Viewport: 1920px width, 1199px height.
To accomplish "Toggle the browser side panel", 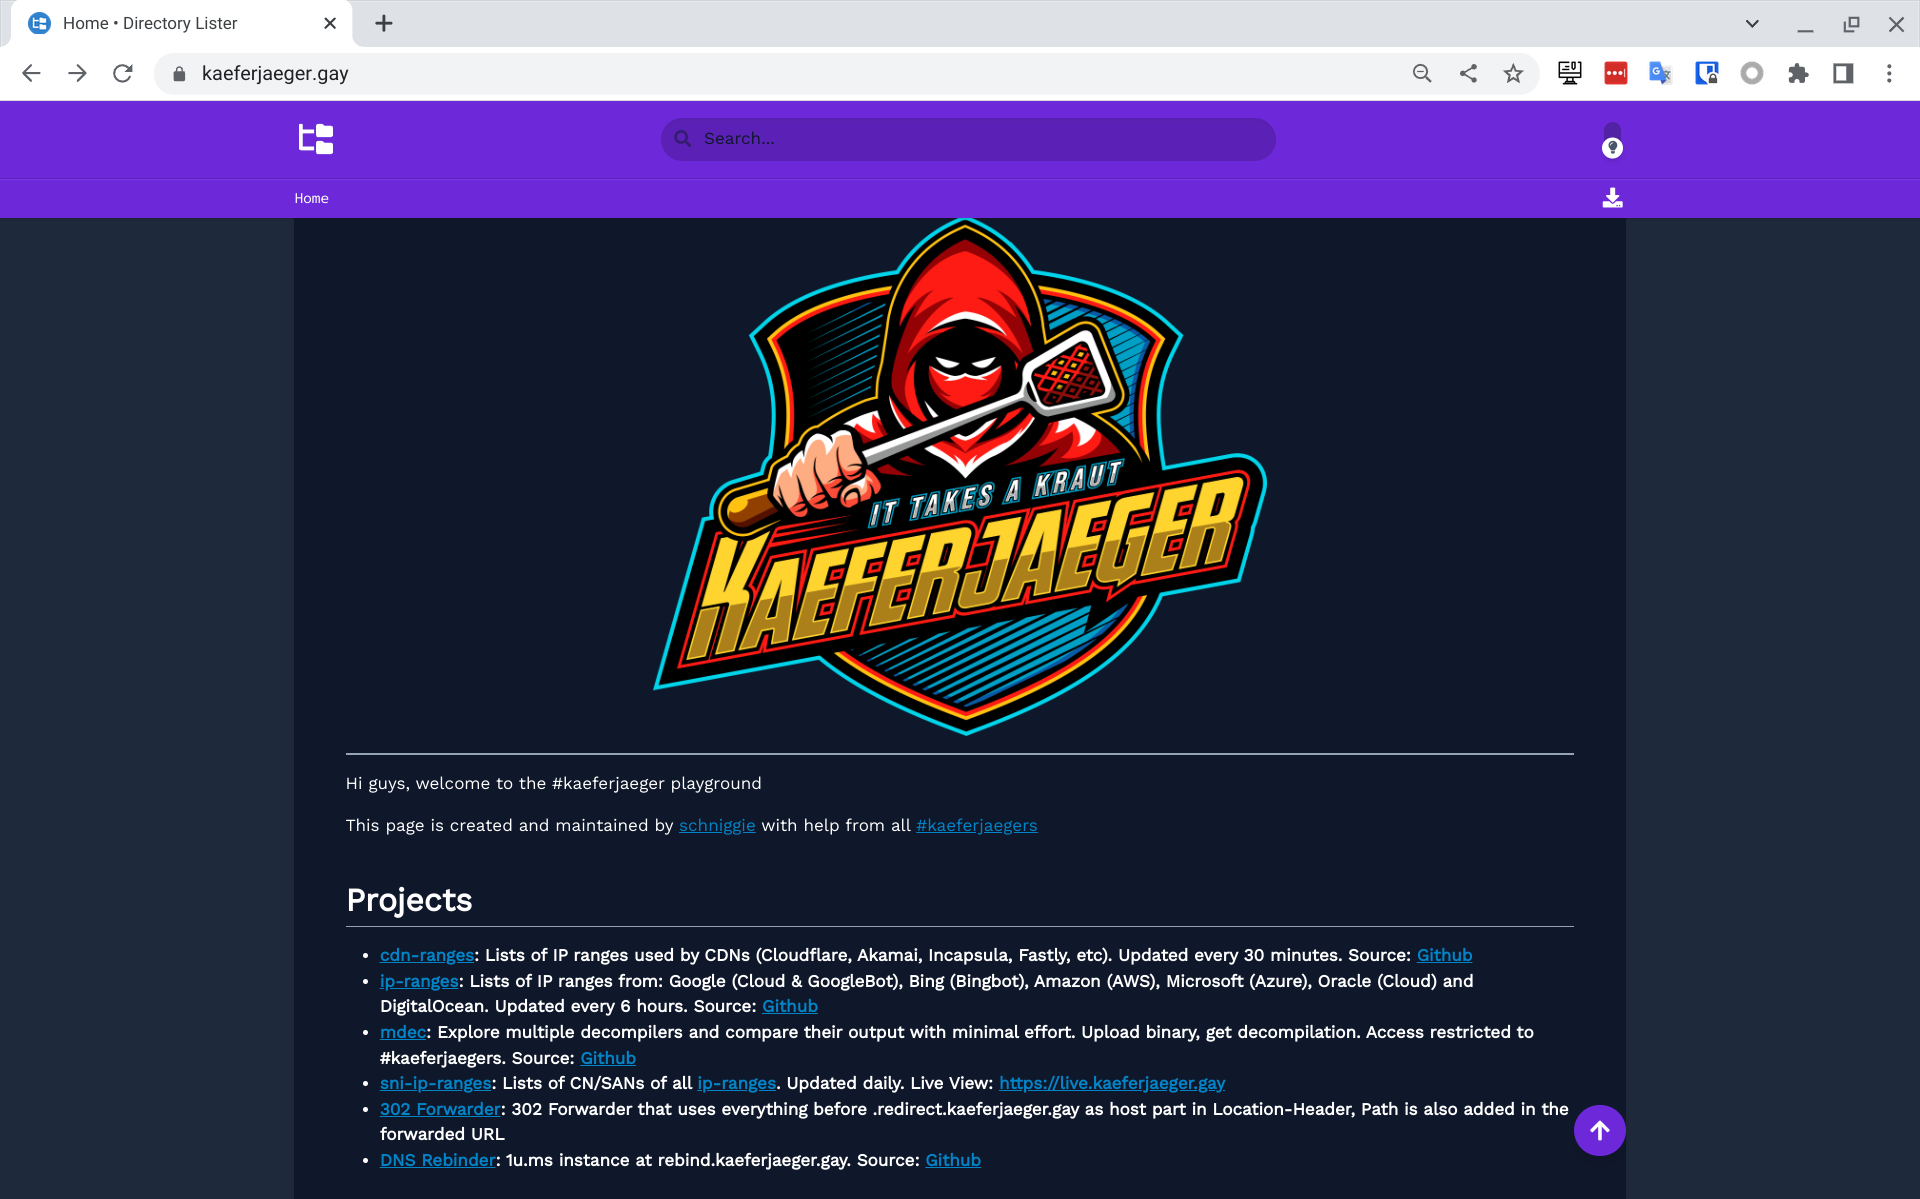I will click(1843, 73).
